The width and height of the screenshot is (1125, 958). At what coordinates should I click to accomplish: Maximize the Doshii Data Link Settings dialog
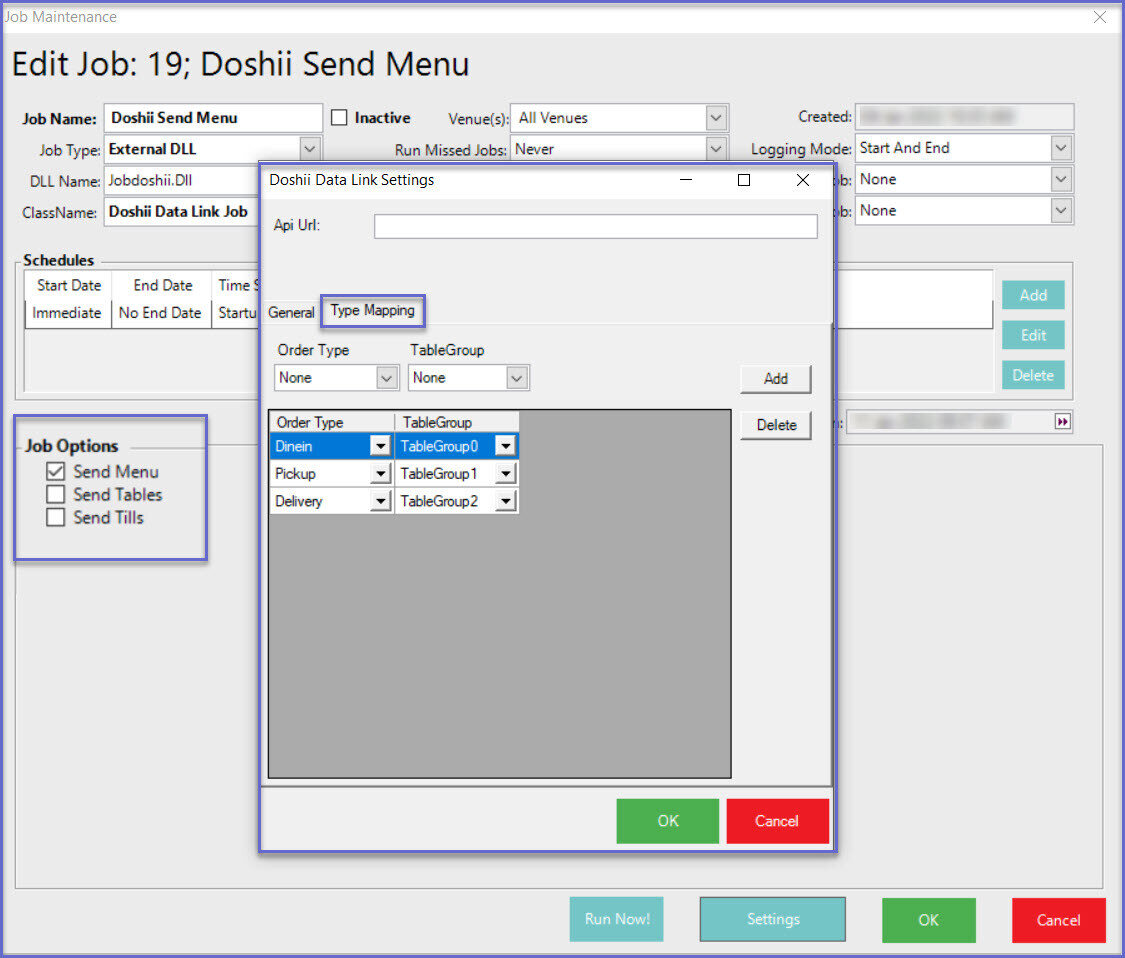coord(744,180)
